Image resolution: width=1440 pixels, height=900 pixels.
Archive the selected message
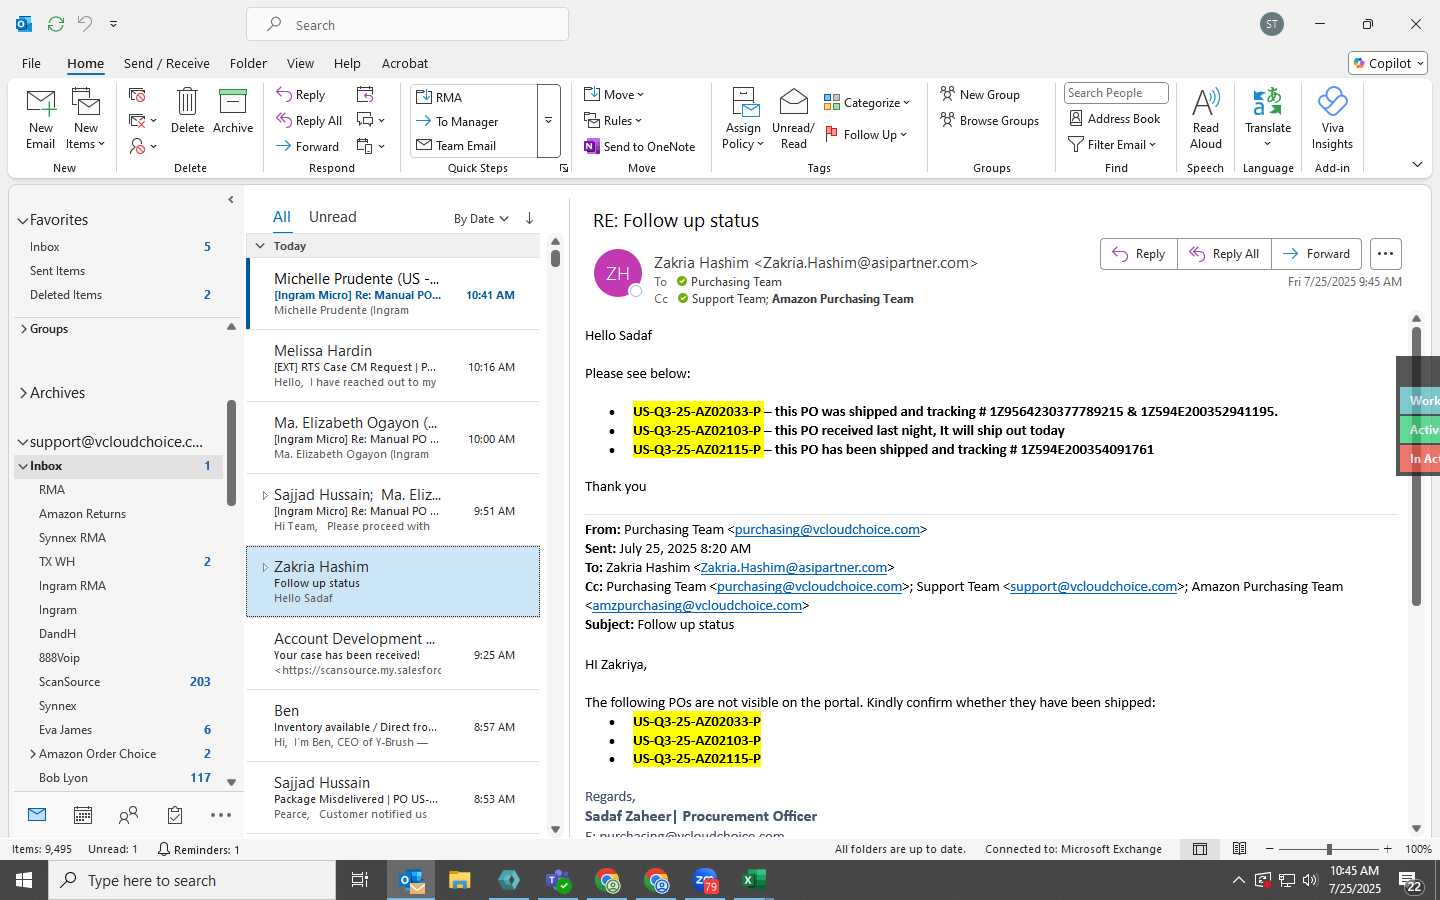pos(233,111)
